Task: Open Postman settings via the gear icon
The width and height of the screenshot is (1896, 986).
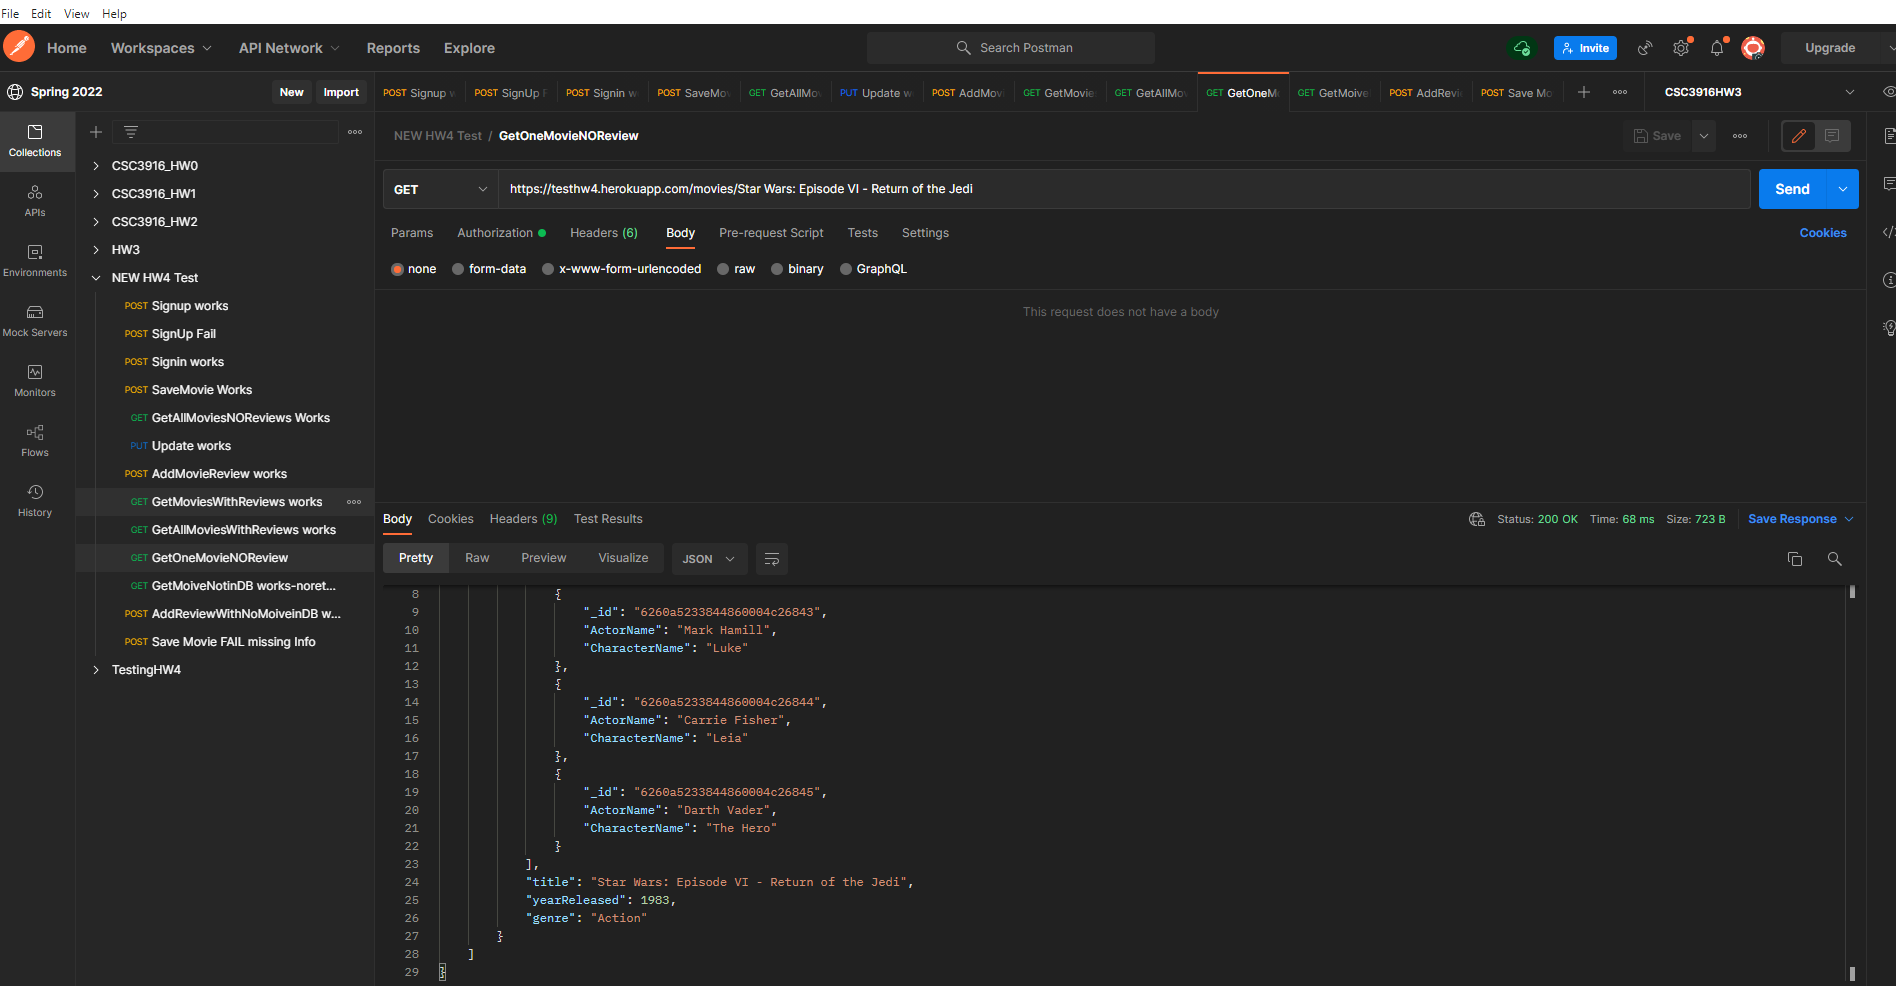Action: [1681, 47]
